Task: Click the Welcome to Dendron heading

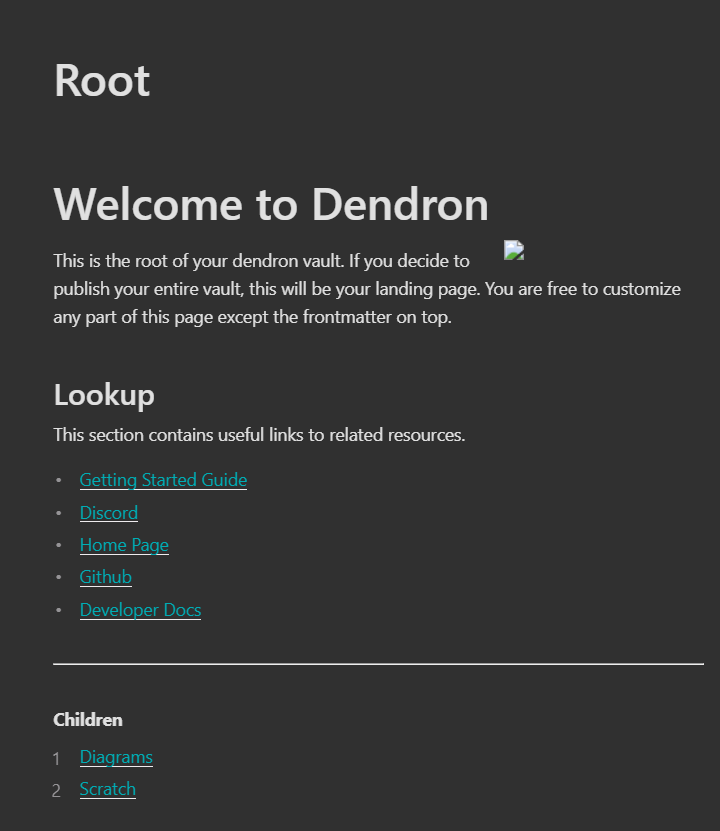Action: (x=271, y=205)
